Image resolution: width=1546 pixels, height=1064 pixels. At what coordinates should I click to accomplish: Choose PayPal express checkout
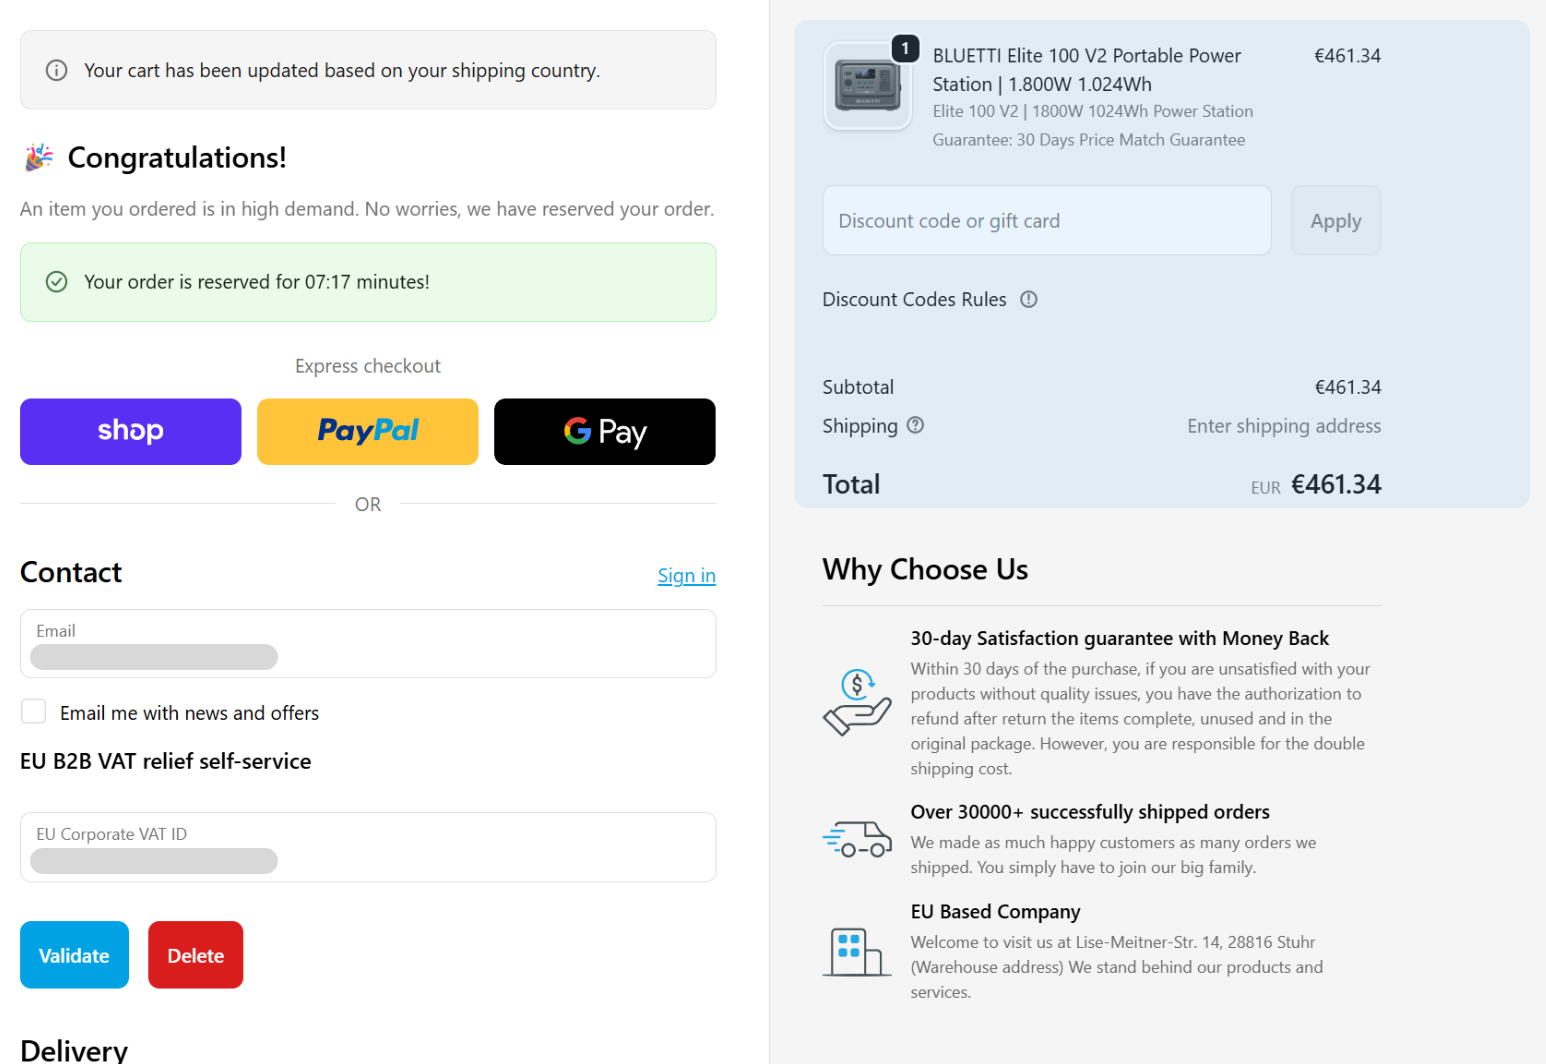[x=368, y=432]
